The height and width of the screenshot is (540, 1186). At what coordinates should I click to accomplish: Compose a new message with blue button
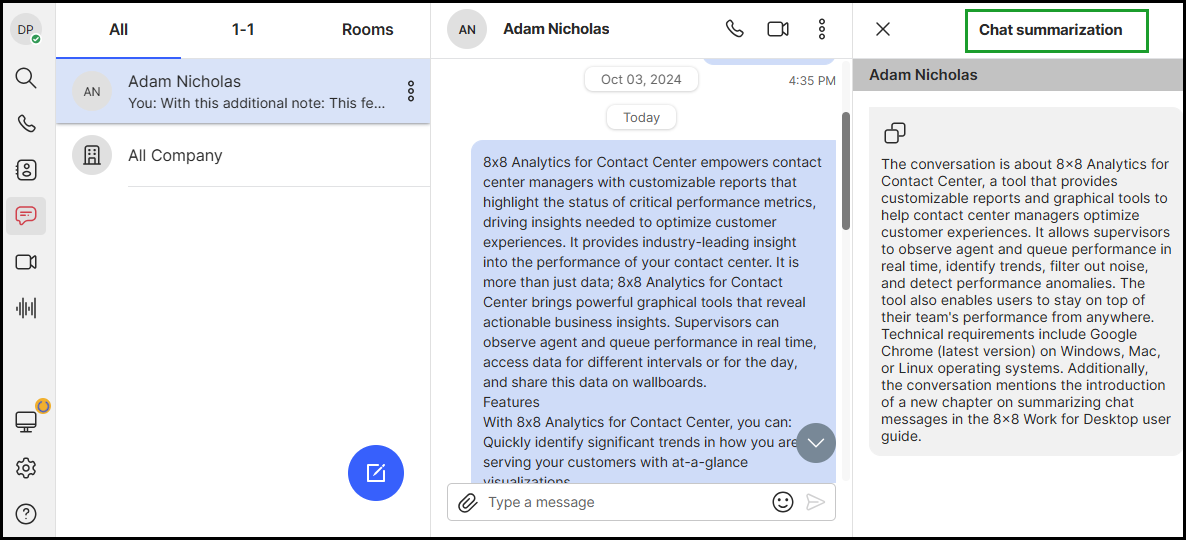pyautogui.click(x=376, y=473)
